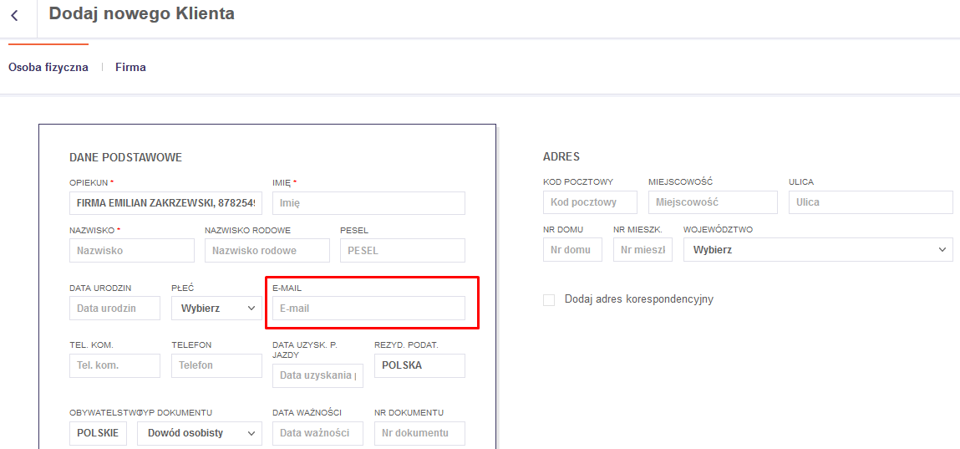Click the Nazwisko input field
The height and width of the screenshot is (449, 960).
click(x=131, y=250)
